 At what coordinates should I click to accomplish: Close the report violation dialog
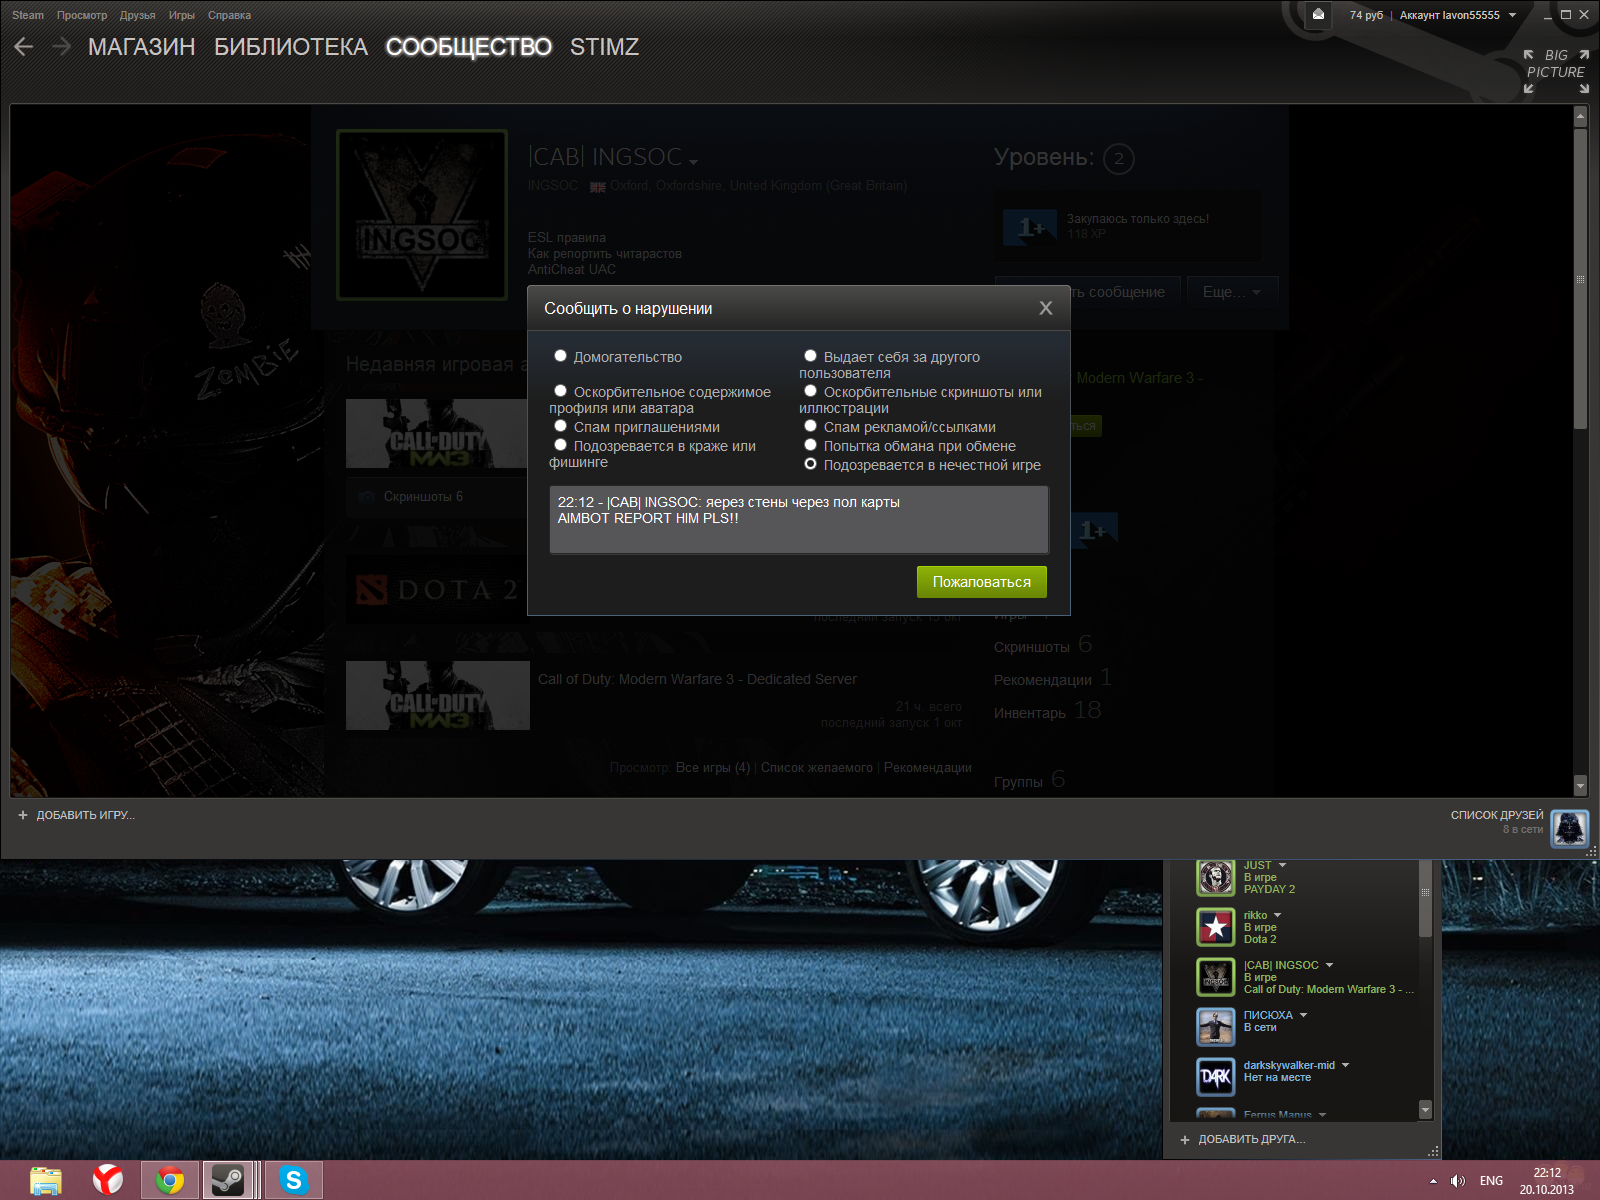[x=1046, y=308]
